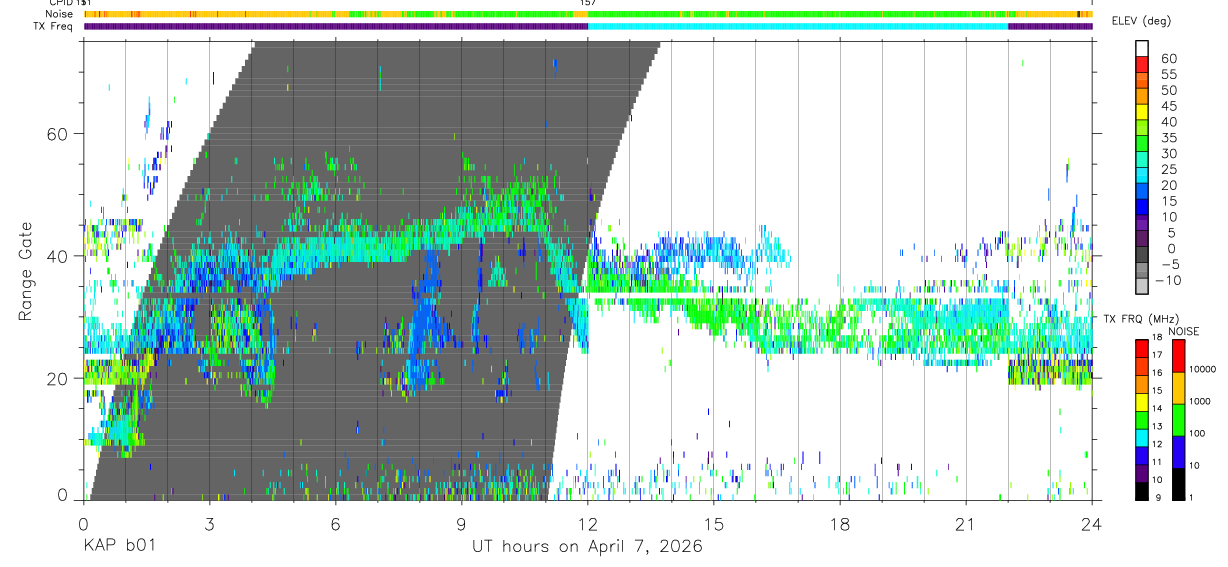Select cyan swatch in TX FRQ color bar
This screenshot has width=1228, height=567.
(x=1141, y=440)
